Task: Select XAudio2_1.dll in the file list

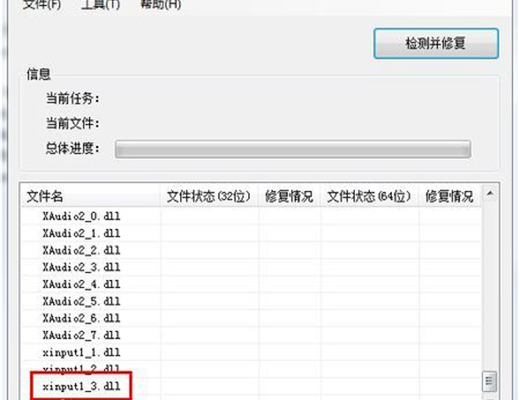Action: [x=81, y=233]
